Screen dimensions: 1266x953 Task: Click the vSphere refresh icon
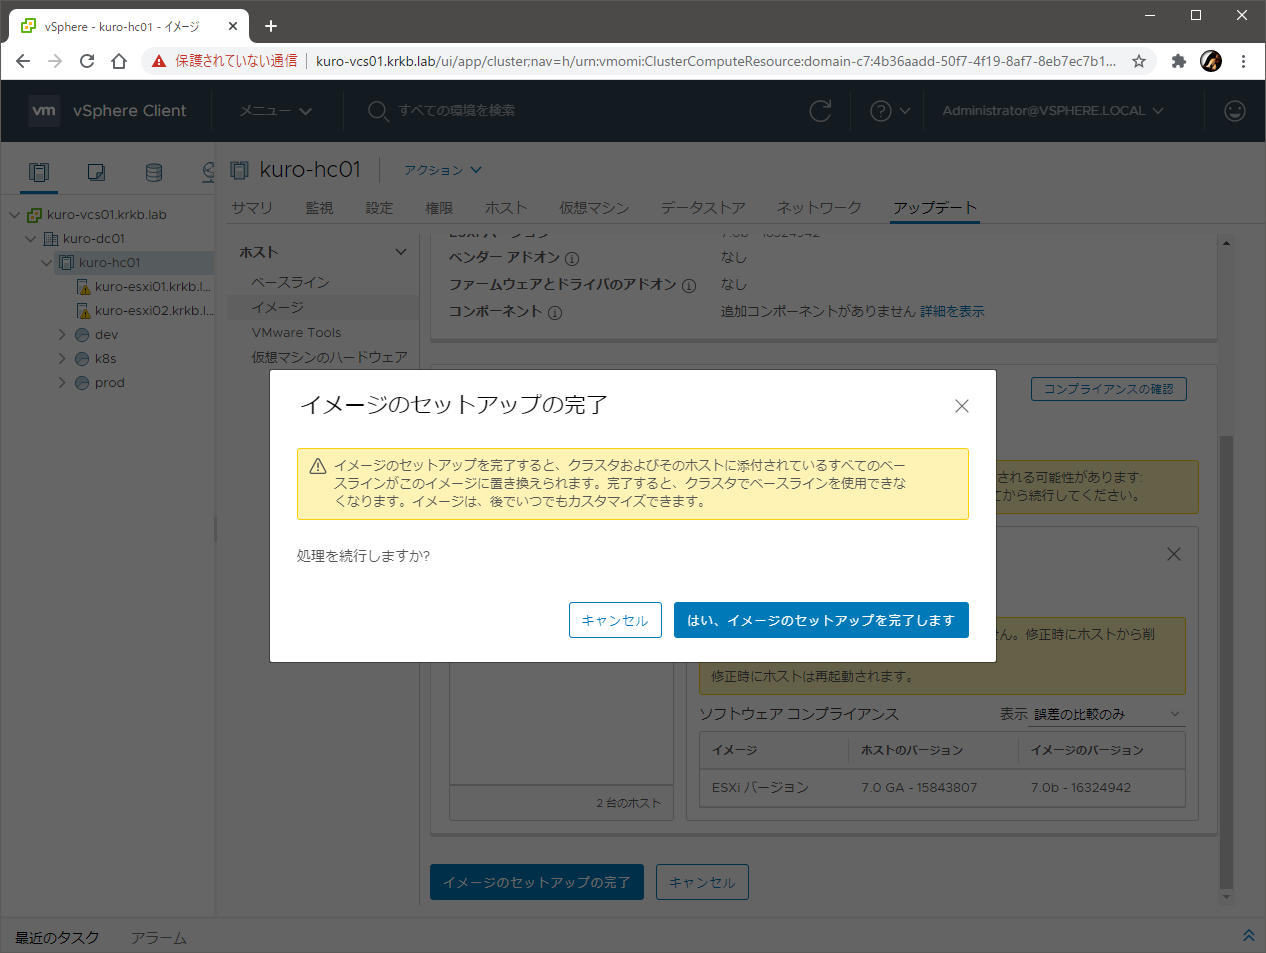click(x=820, y=111)
